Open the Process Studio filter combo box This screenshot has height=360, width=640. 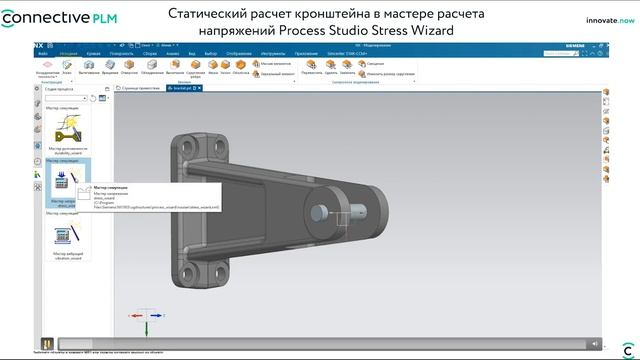tap(66, 98)
